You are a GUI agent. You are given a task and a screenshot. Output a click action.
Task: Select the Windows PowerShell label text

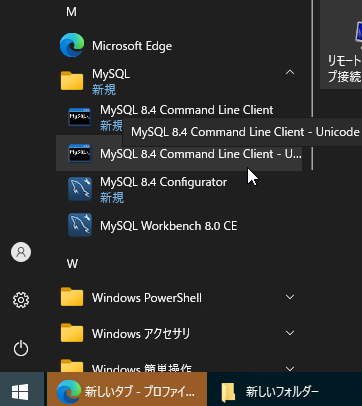(147, 298)
